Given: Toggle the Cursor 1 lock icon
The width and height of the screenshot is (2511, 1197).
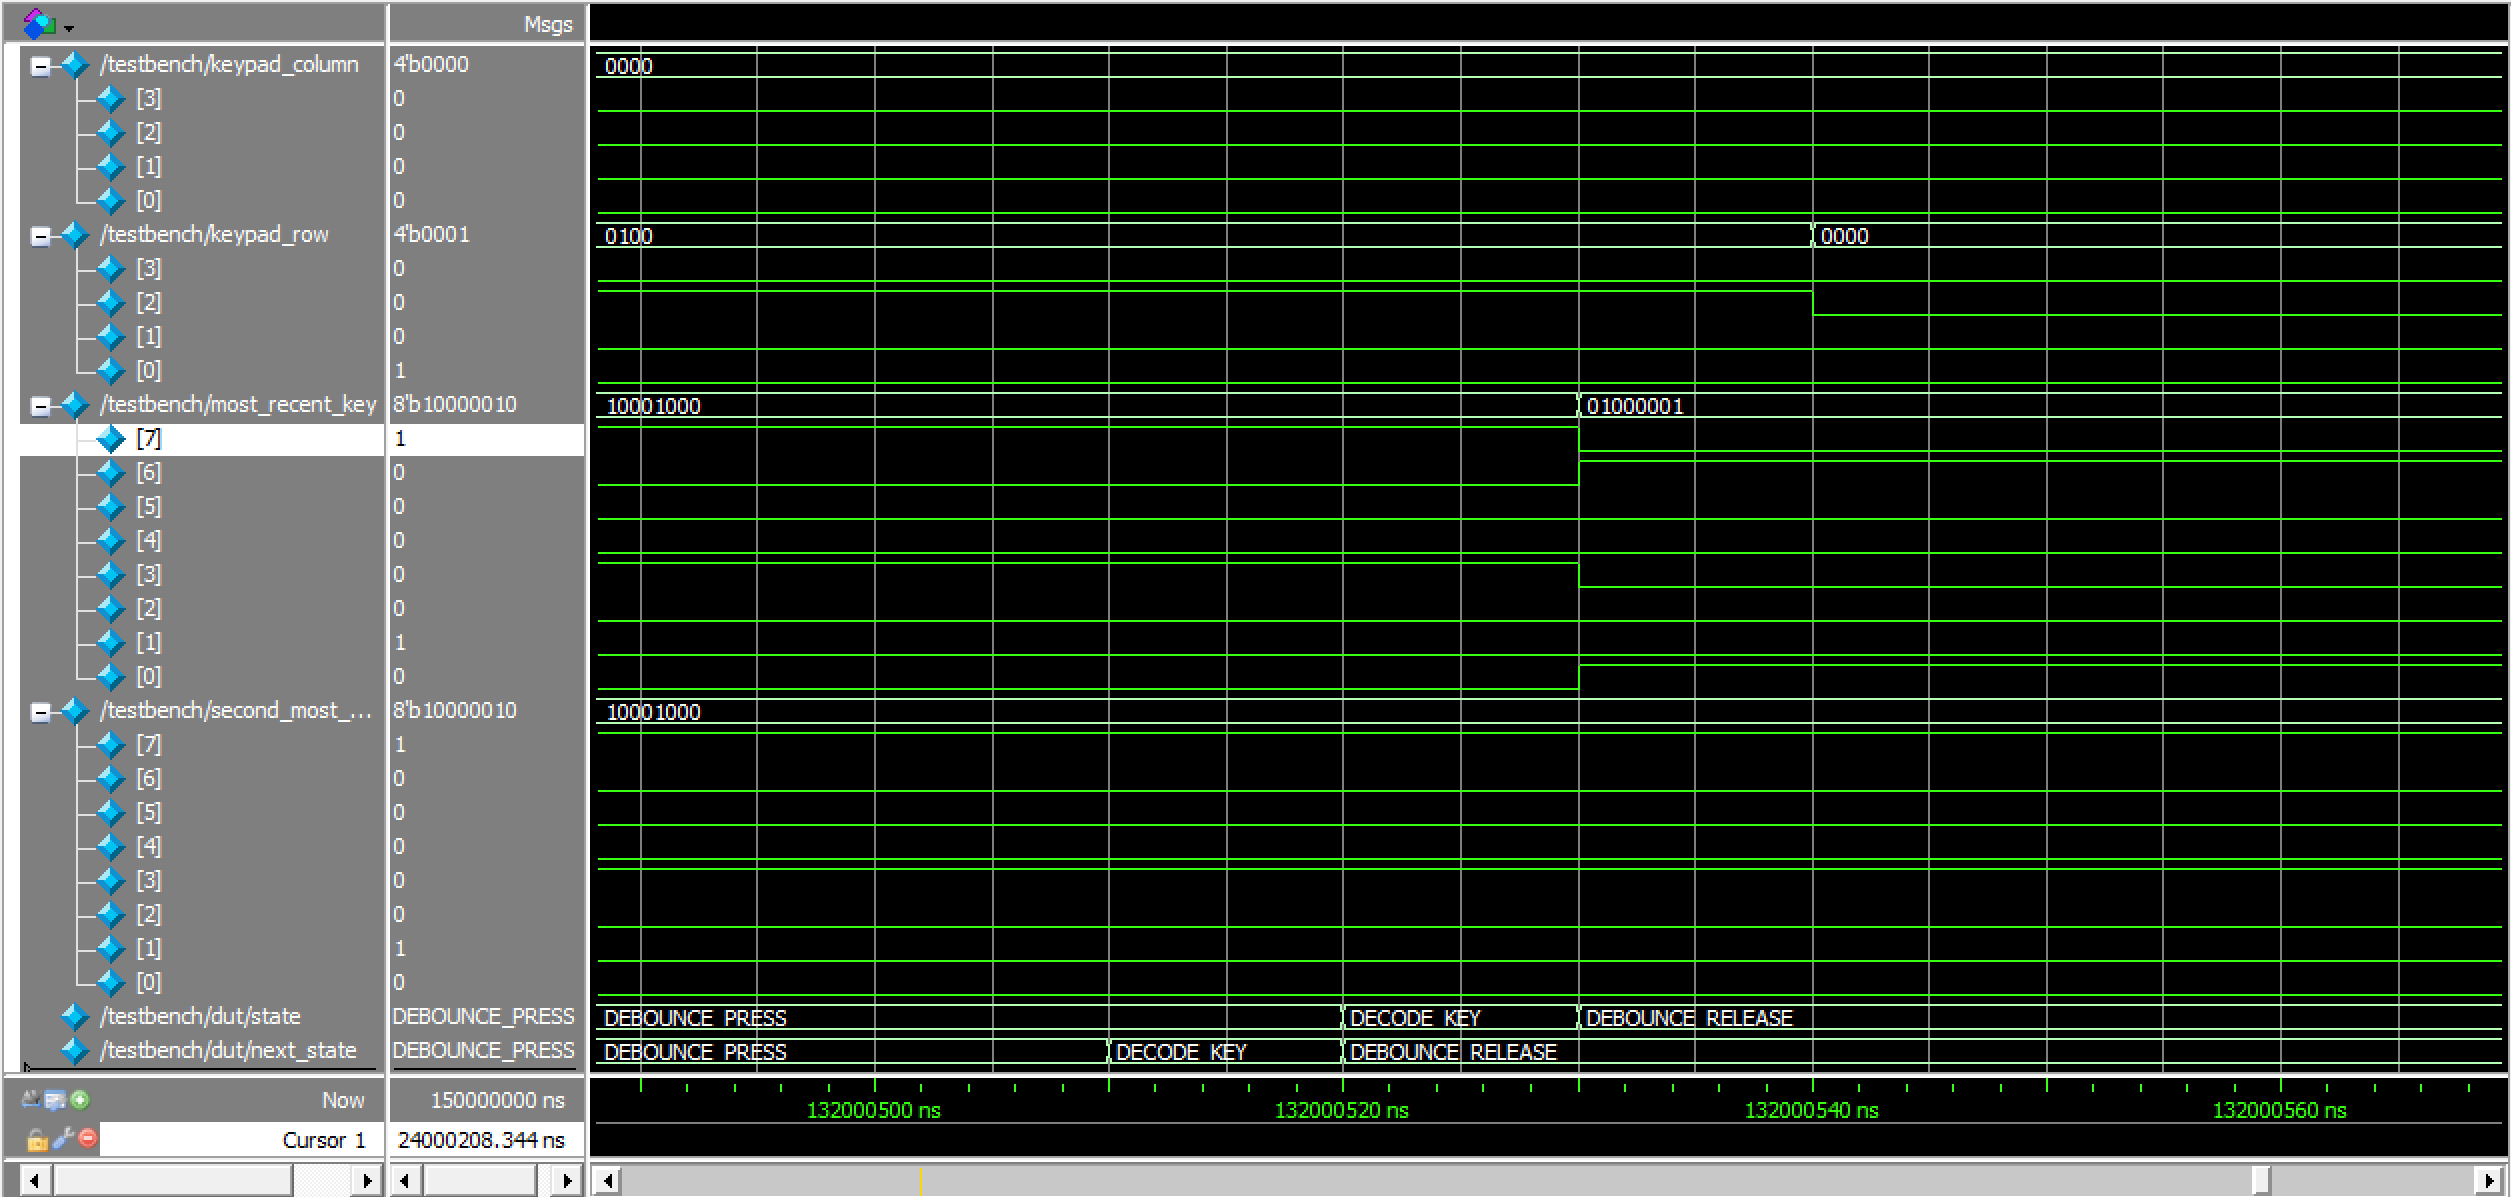Looking at the screenshot, I should (37, 1139).
